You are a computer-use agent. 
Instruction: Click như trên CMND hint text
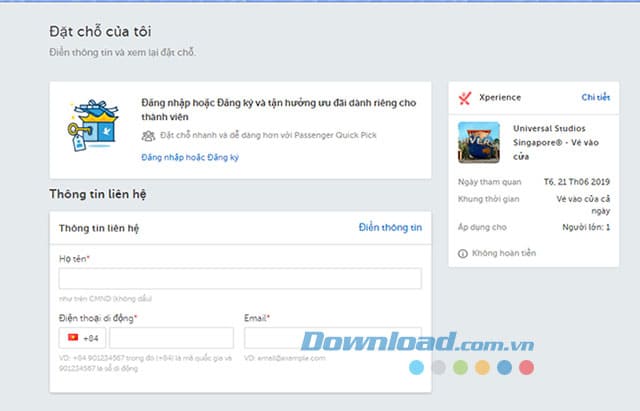coord(105,299)
